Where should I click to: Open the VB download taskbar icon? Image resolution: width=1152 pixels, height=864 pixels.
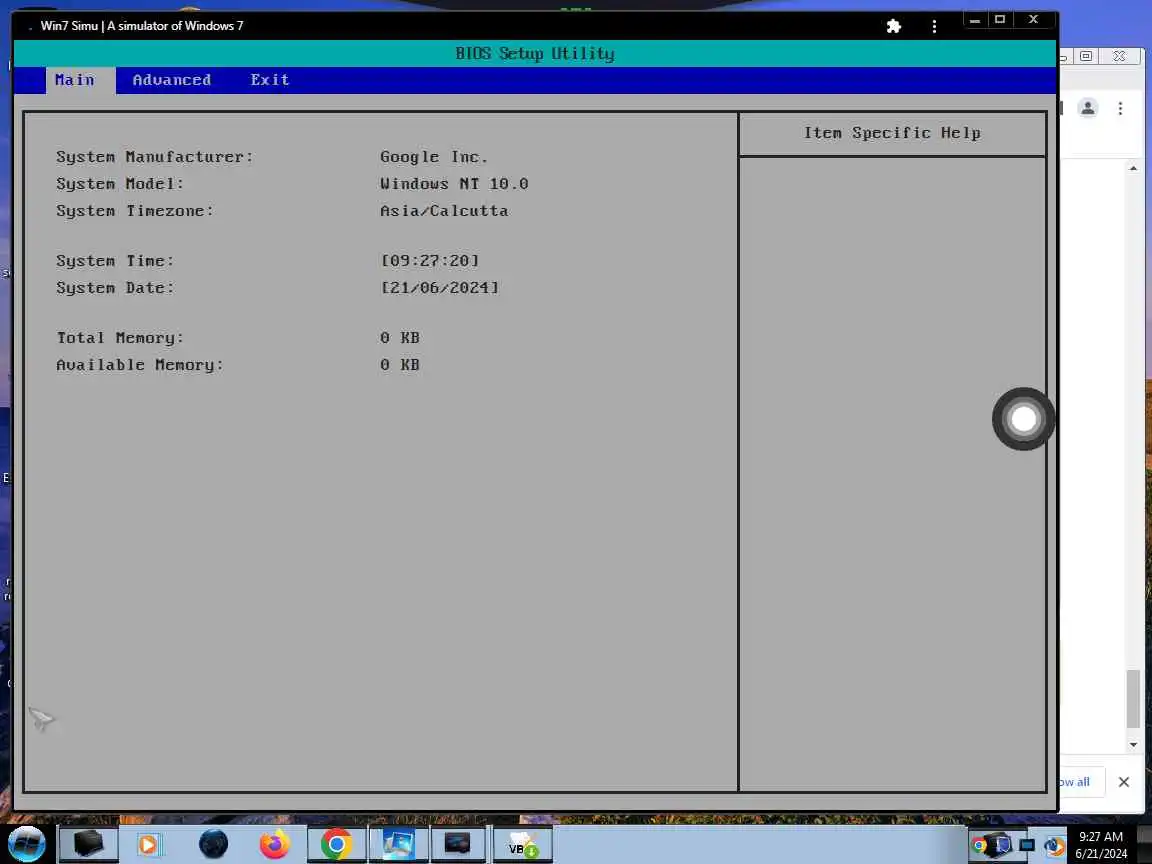coord(522,844)
